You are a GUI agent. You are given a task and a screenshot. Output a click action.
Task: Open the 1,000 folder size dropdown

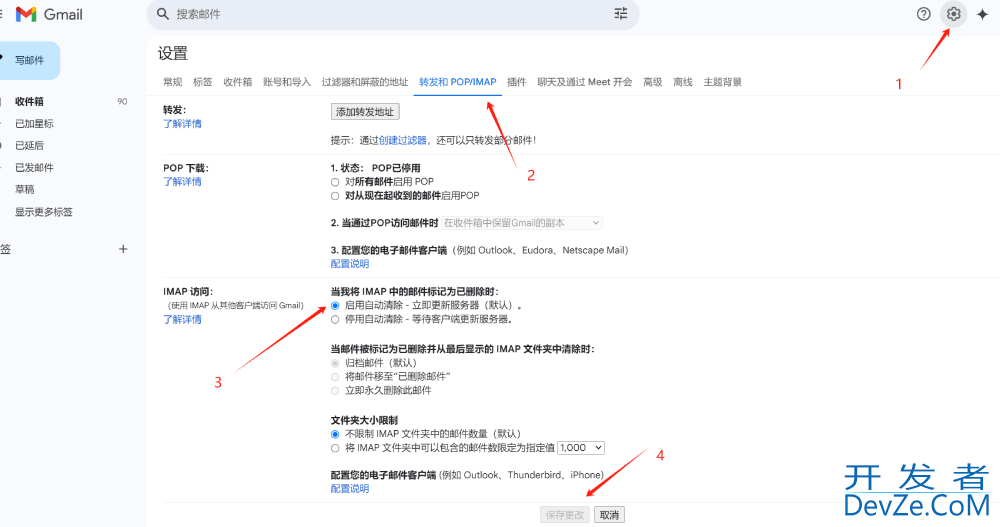pos(581,448)
